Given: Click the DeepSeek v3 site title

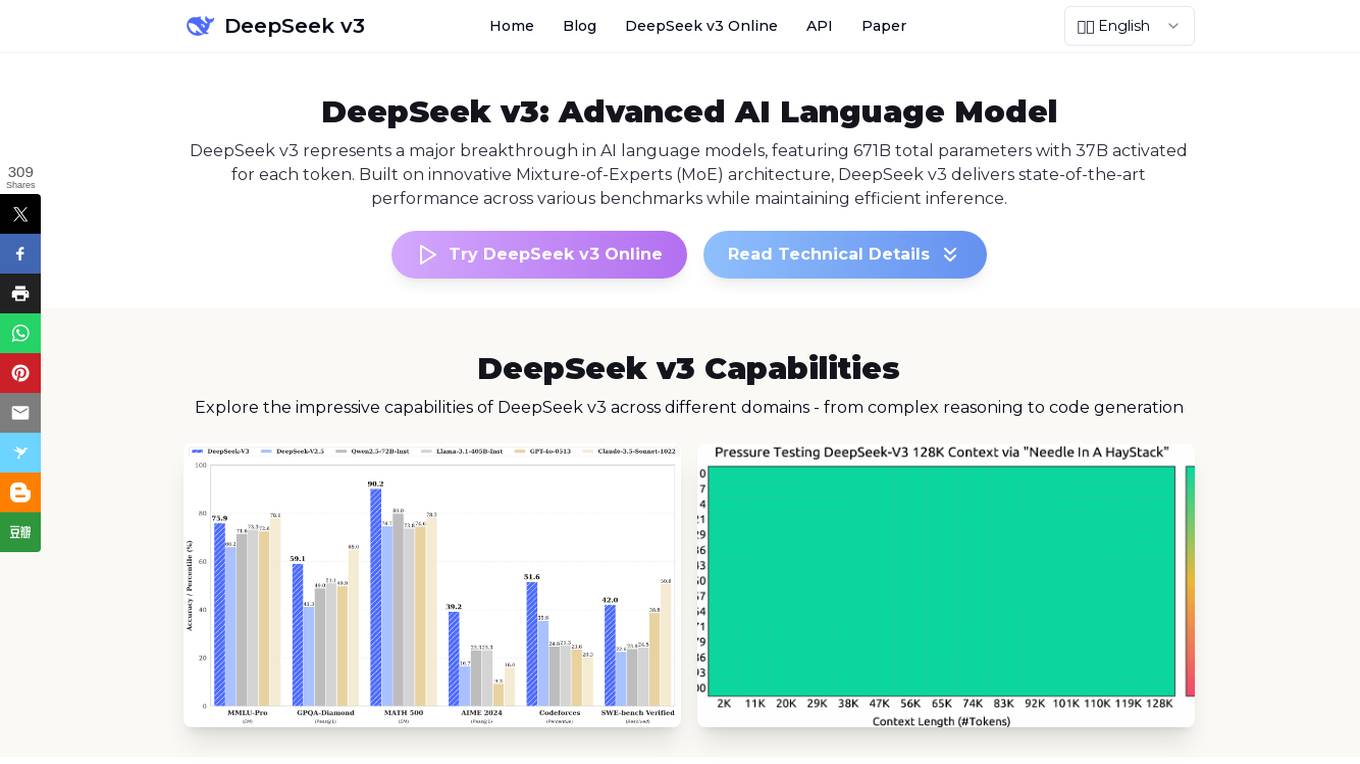Looking at the screenshot, I should click(x=294, y=26).
